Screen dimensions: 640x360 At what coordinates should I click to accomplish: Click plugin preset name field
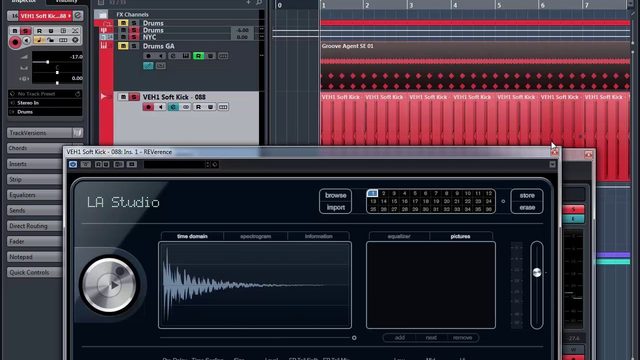tap(174, 164)
